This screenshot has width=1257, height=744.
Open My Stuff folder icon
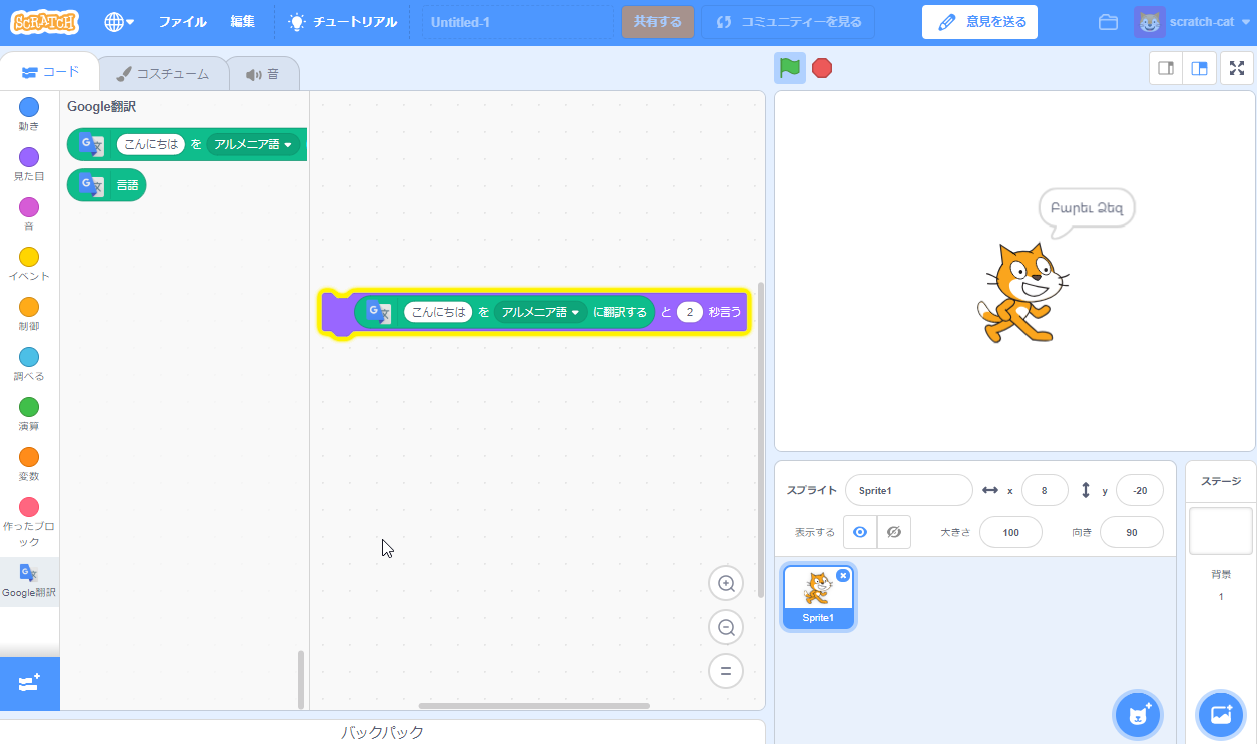(x=1108, y=22)
